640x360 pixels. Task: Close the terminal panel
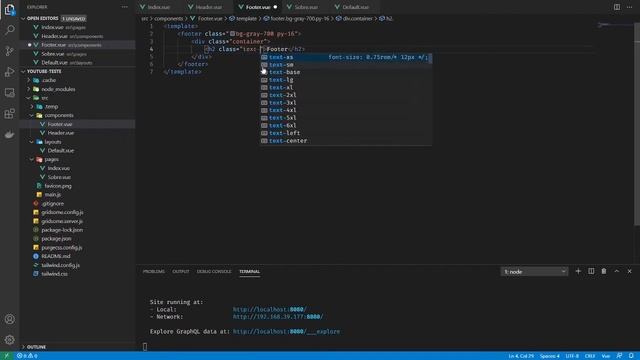point(629,271)
